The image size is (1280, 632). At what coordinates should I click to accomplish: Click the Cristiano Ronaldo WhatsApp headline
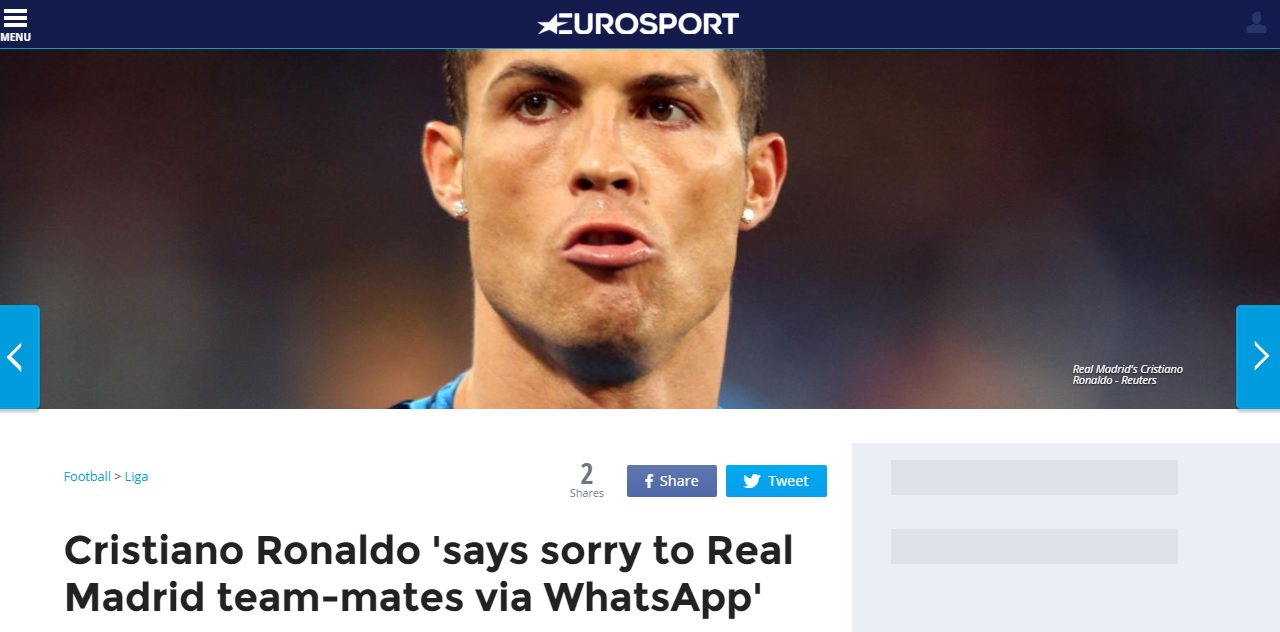pyautogui.click(x=429, y=574)
